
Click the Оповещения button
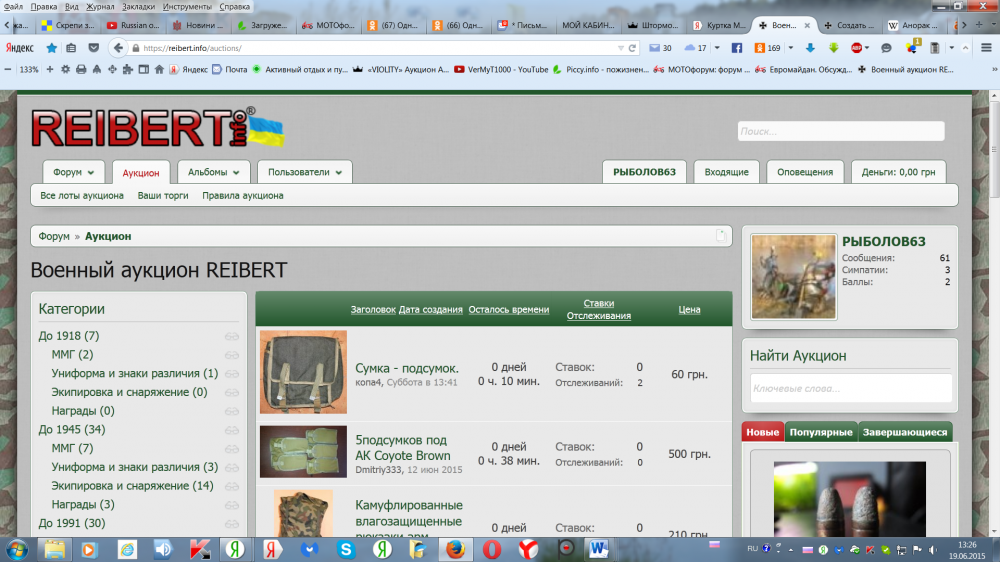pos(805,172)
